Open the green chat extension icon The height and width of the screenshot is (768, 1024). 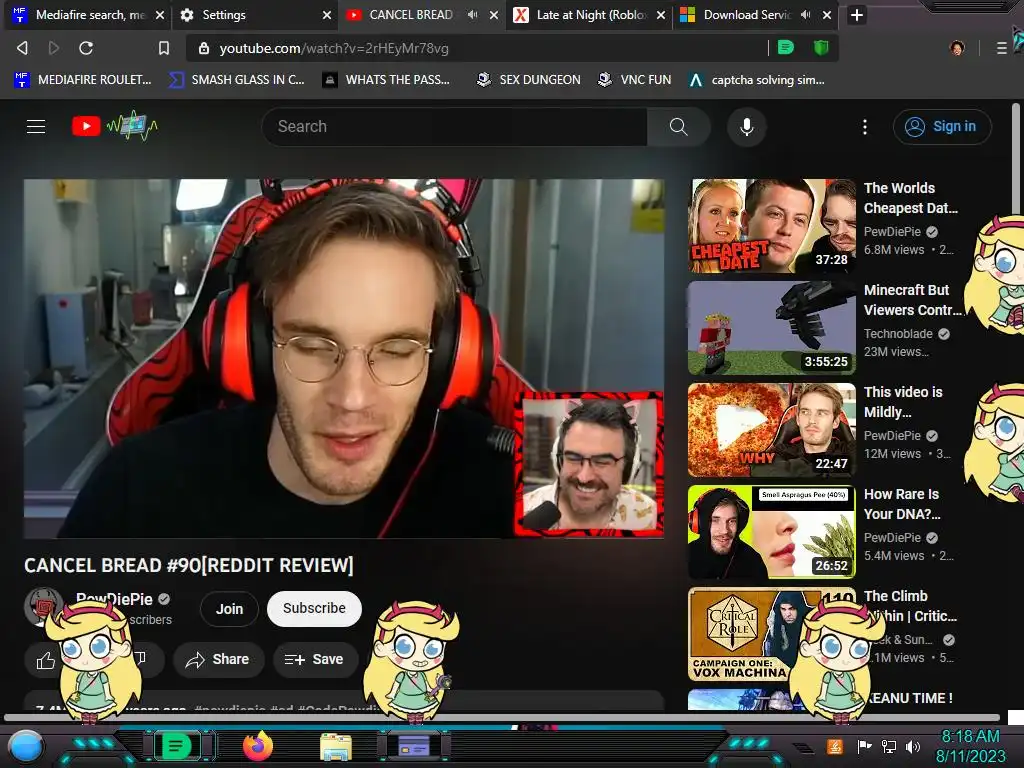point(786,48)
